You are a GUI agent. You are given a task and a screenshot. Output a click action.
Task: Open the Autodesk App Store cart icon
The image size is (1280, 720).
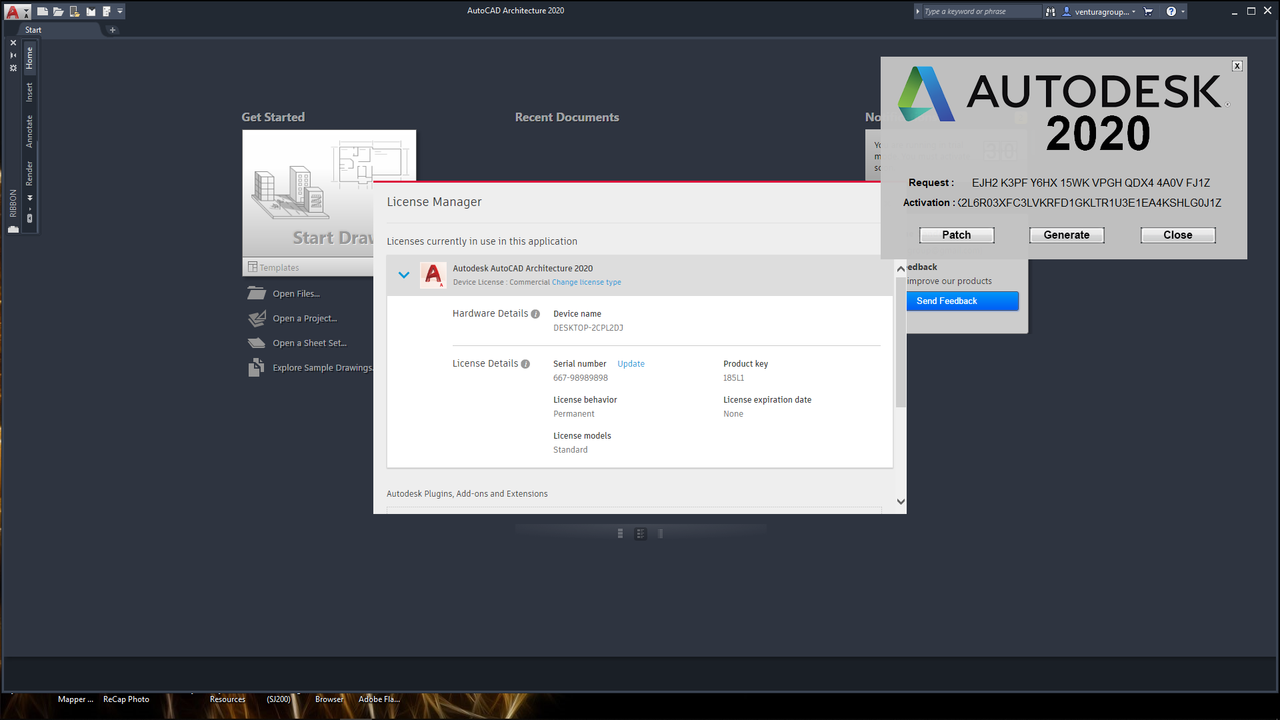pyautogui.click(x=1148, y=11)
